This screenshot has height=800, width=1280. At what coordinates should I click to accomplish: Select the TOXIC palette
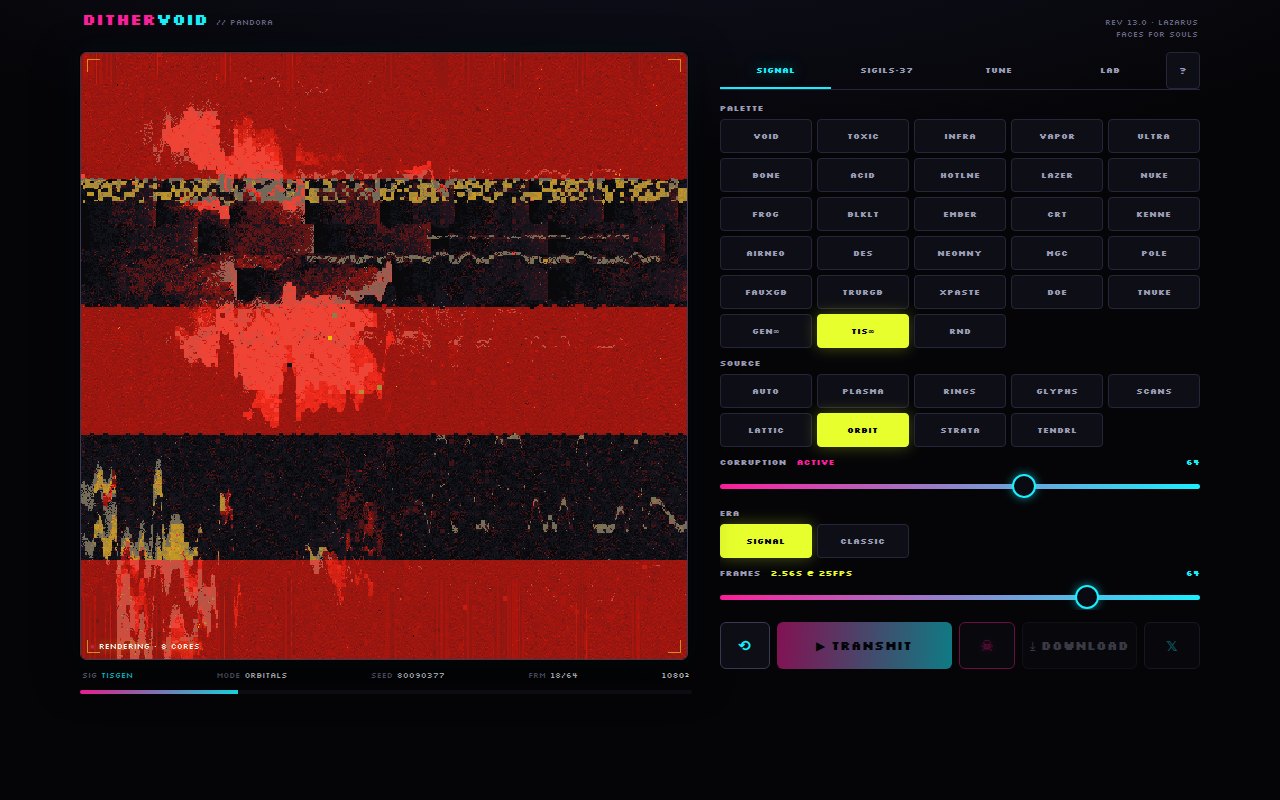coord(863,136)
